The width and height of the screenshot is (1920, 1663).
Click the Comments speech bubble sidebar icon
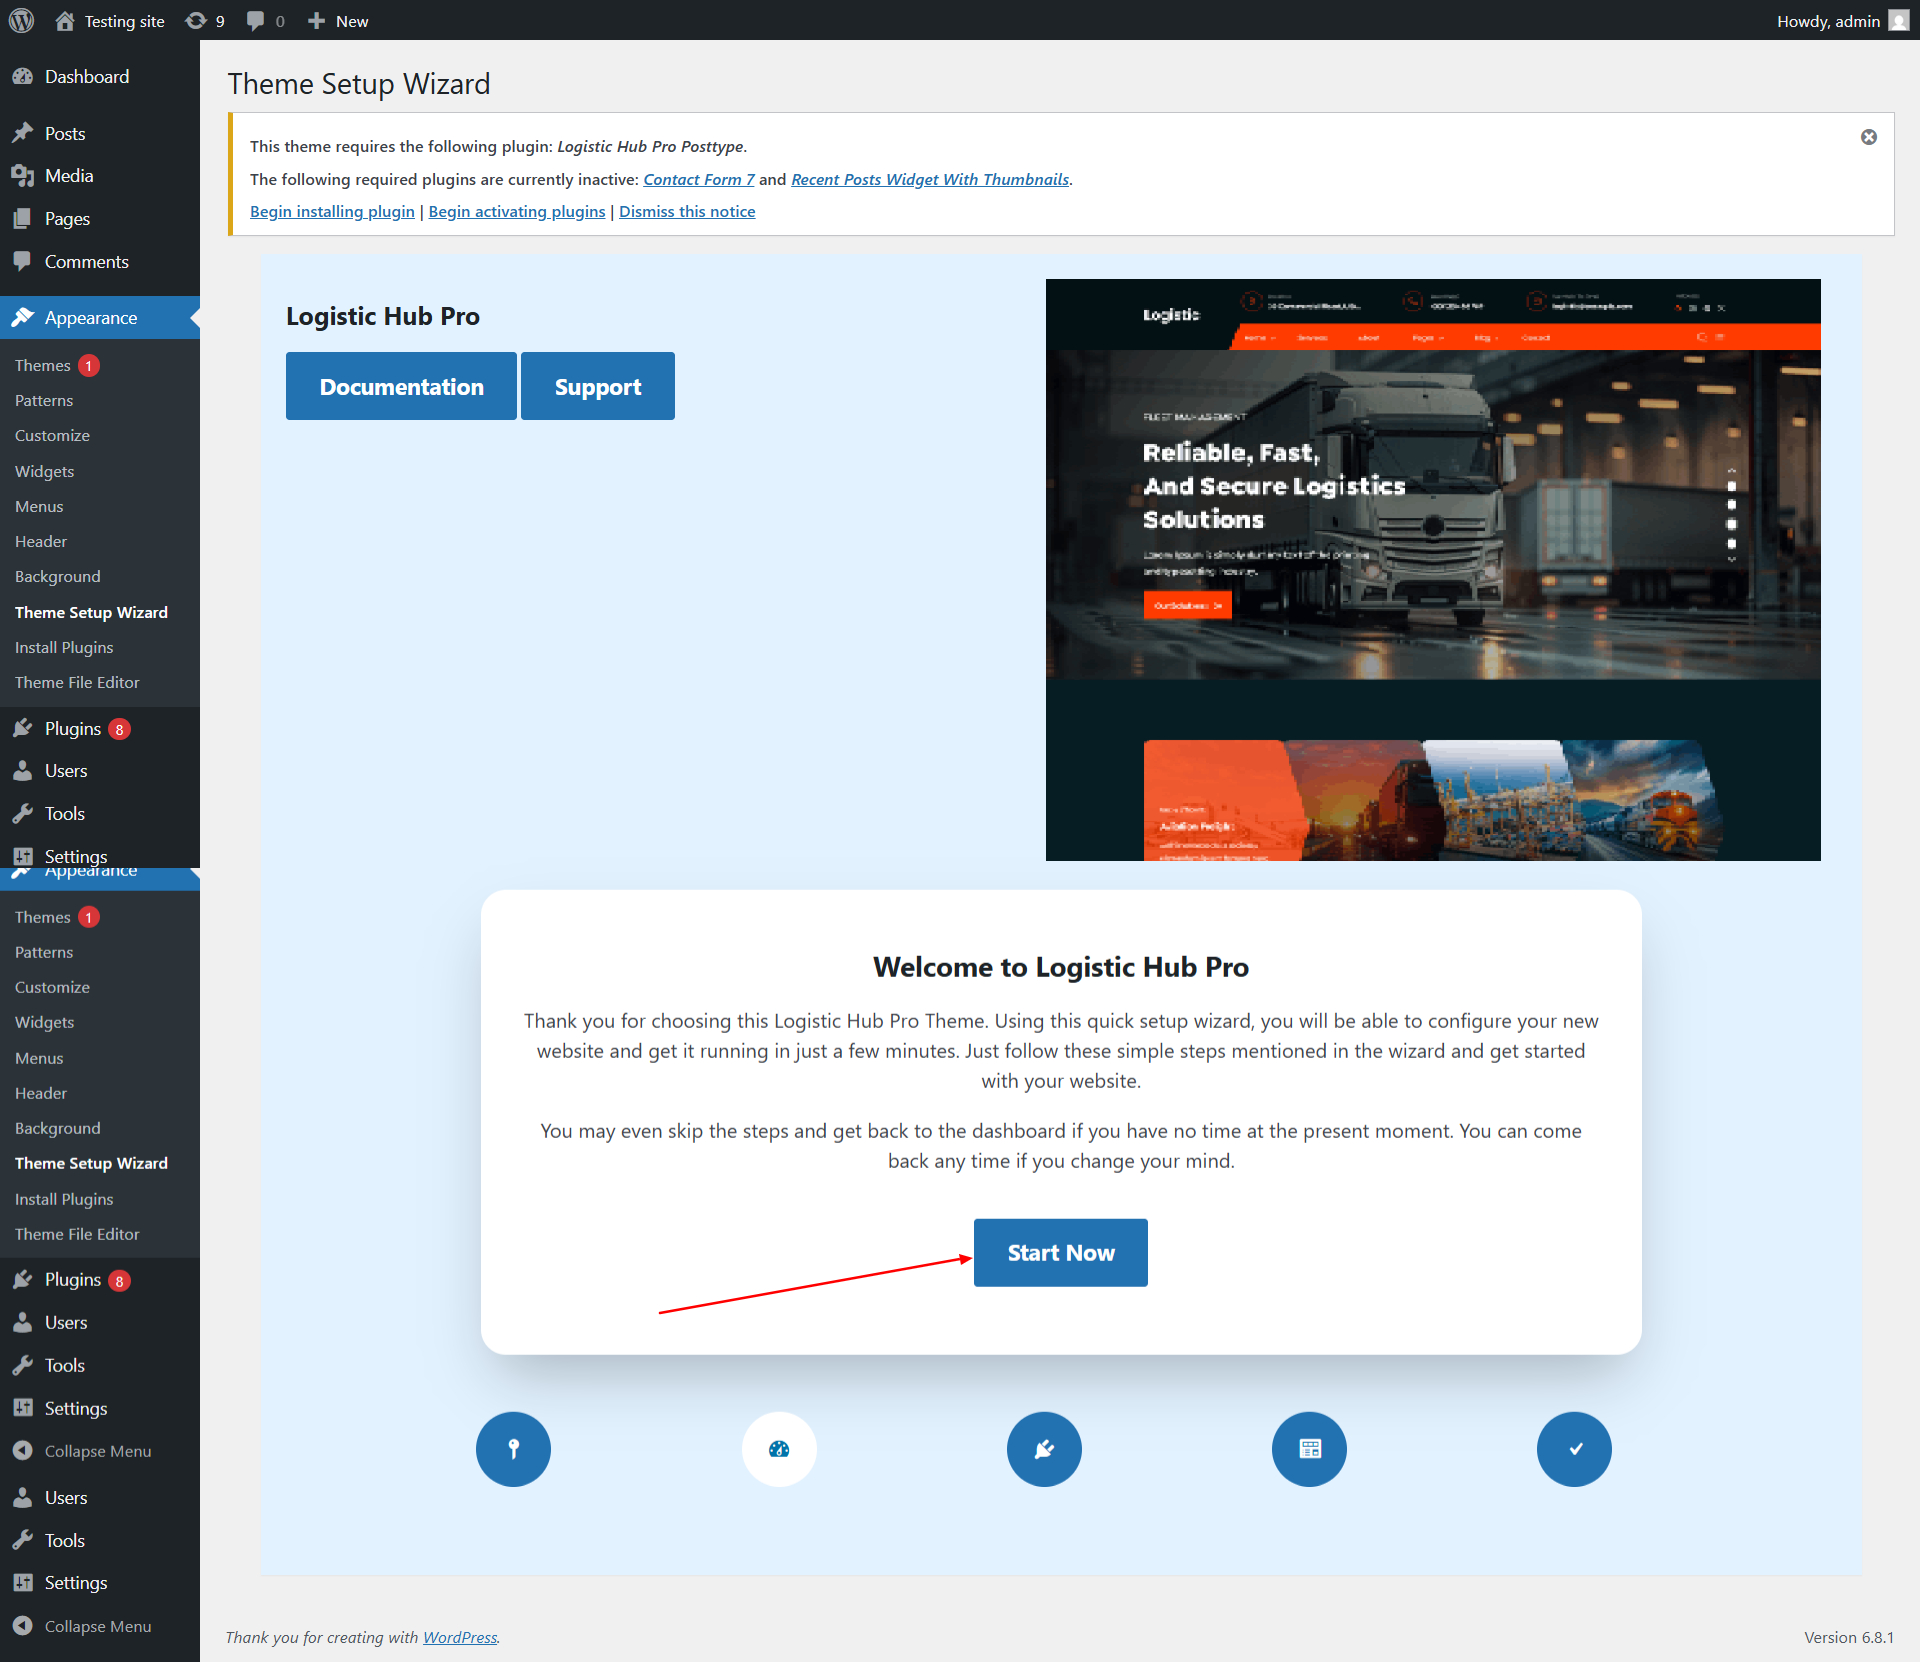(22, 261)
